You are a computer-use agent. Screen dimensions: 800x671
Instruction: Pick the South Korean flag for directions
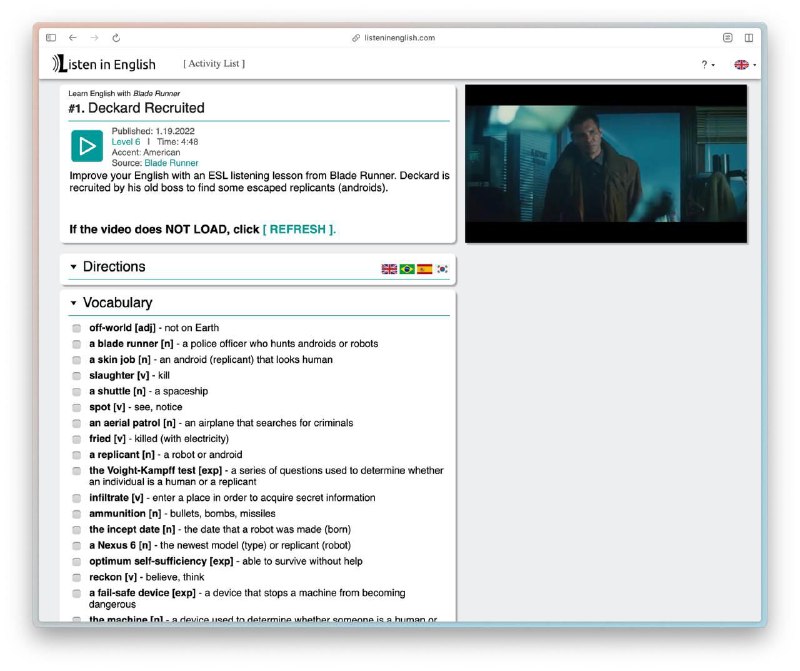(x=442, y=269)
